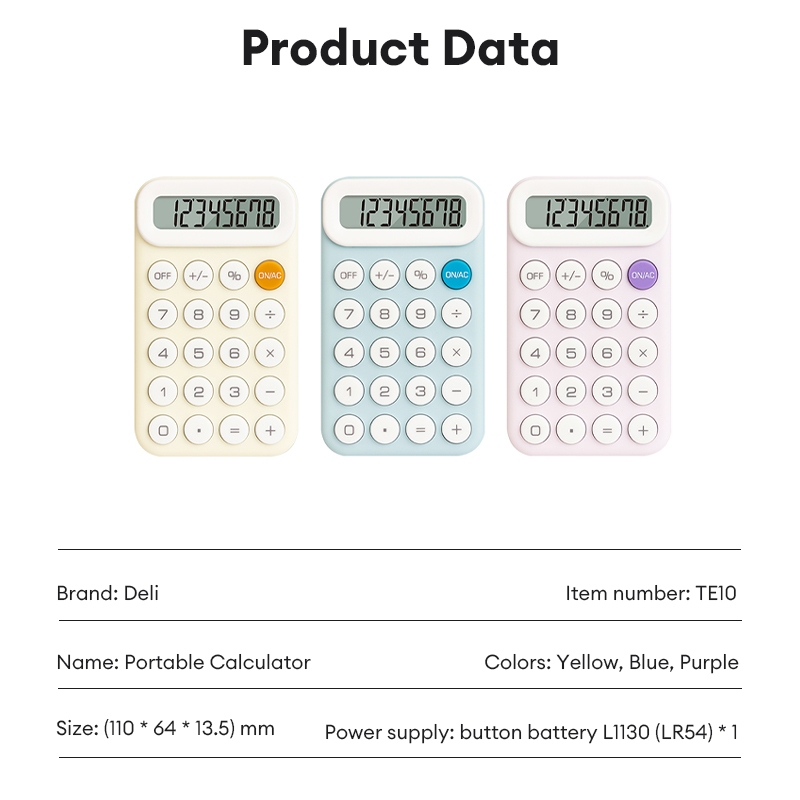Click the "Brand: Deli" text
The height and width of the screenshot is (800, 800).
(x=108, y=593)
